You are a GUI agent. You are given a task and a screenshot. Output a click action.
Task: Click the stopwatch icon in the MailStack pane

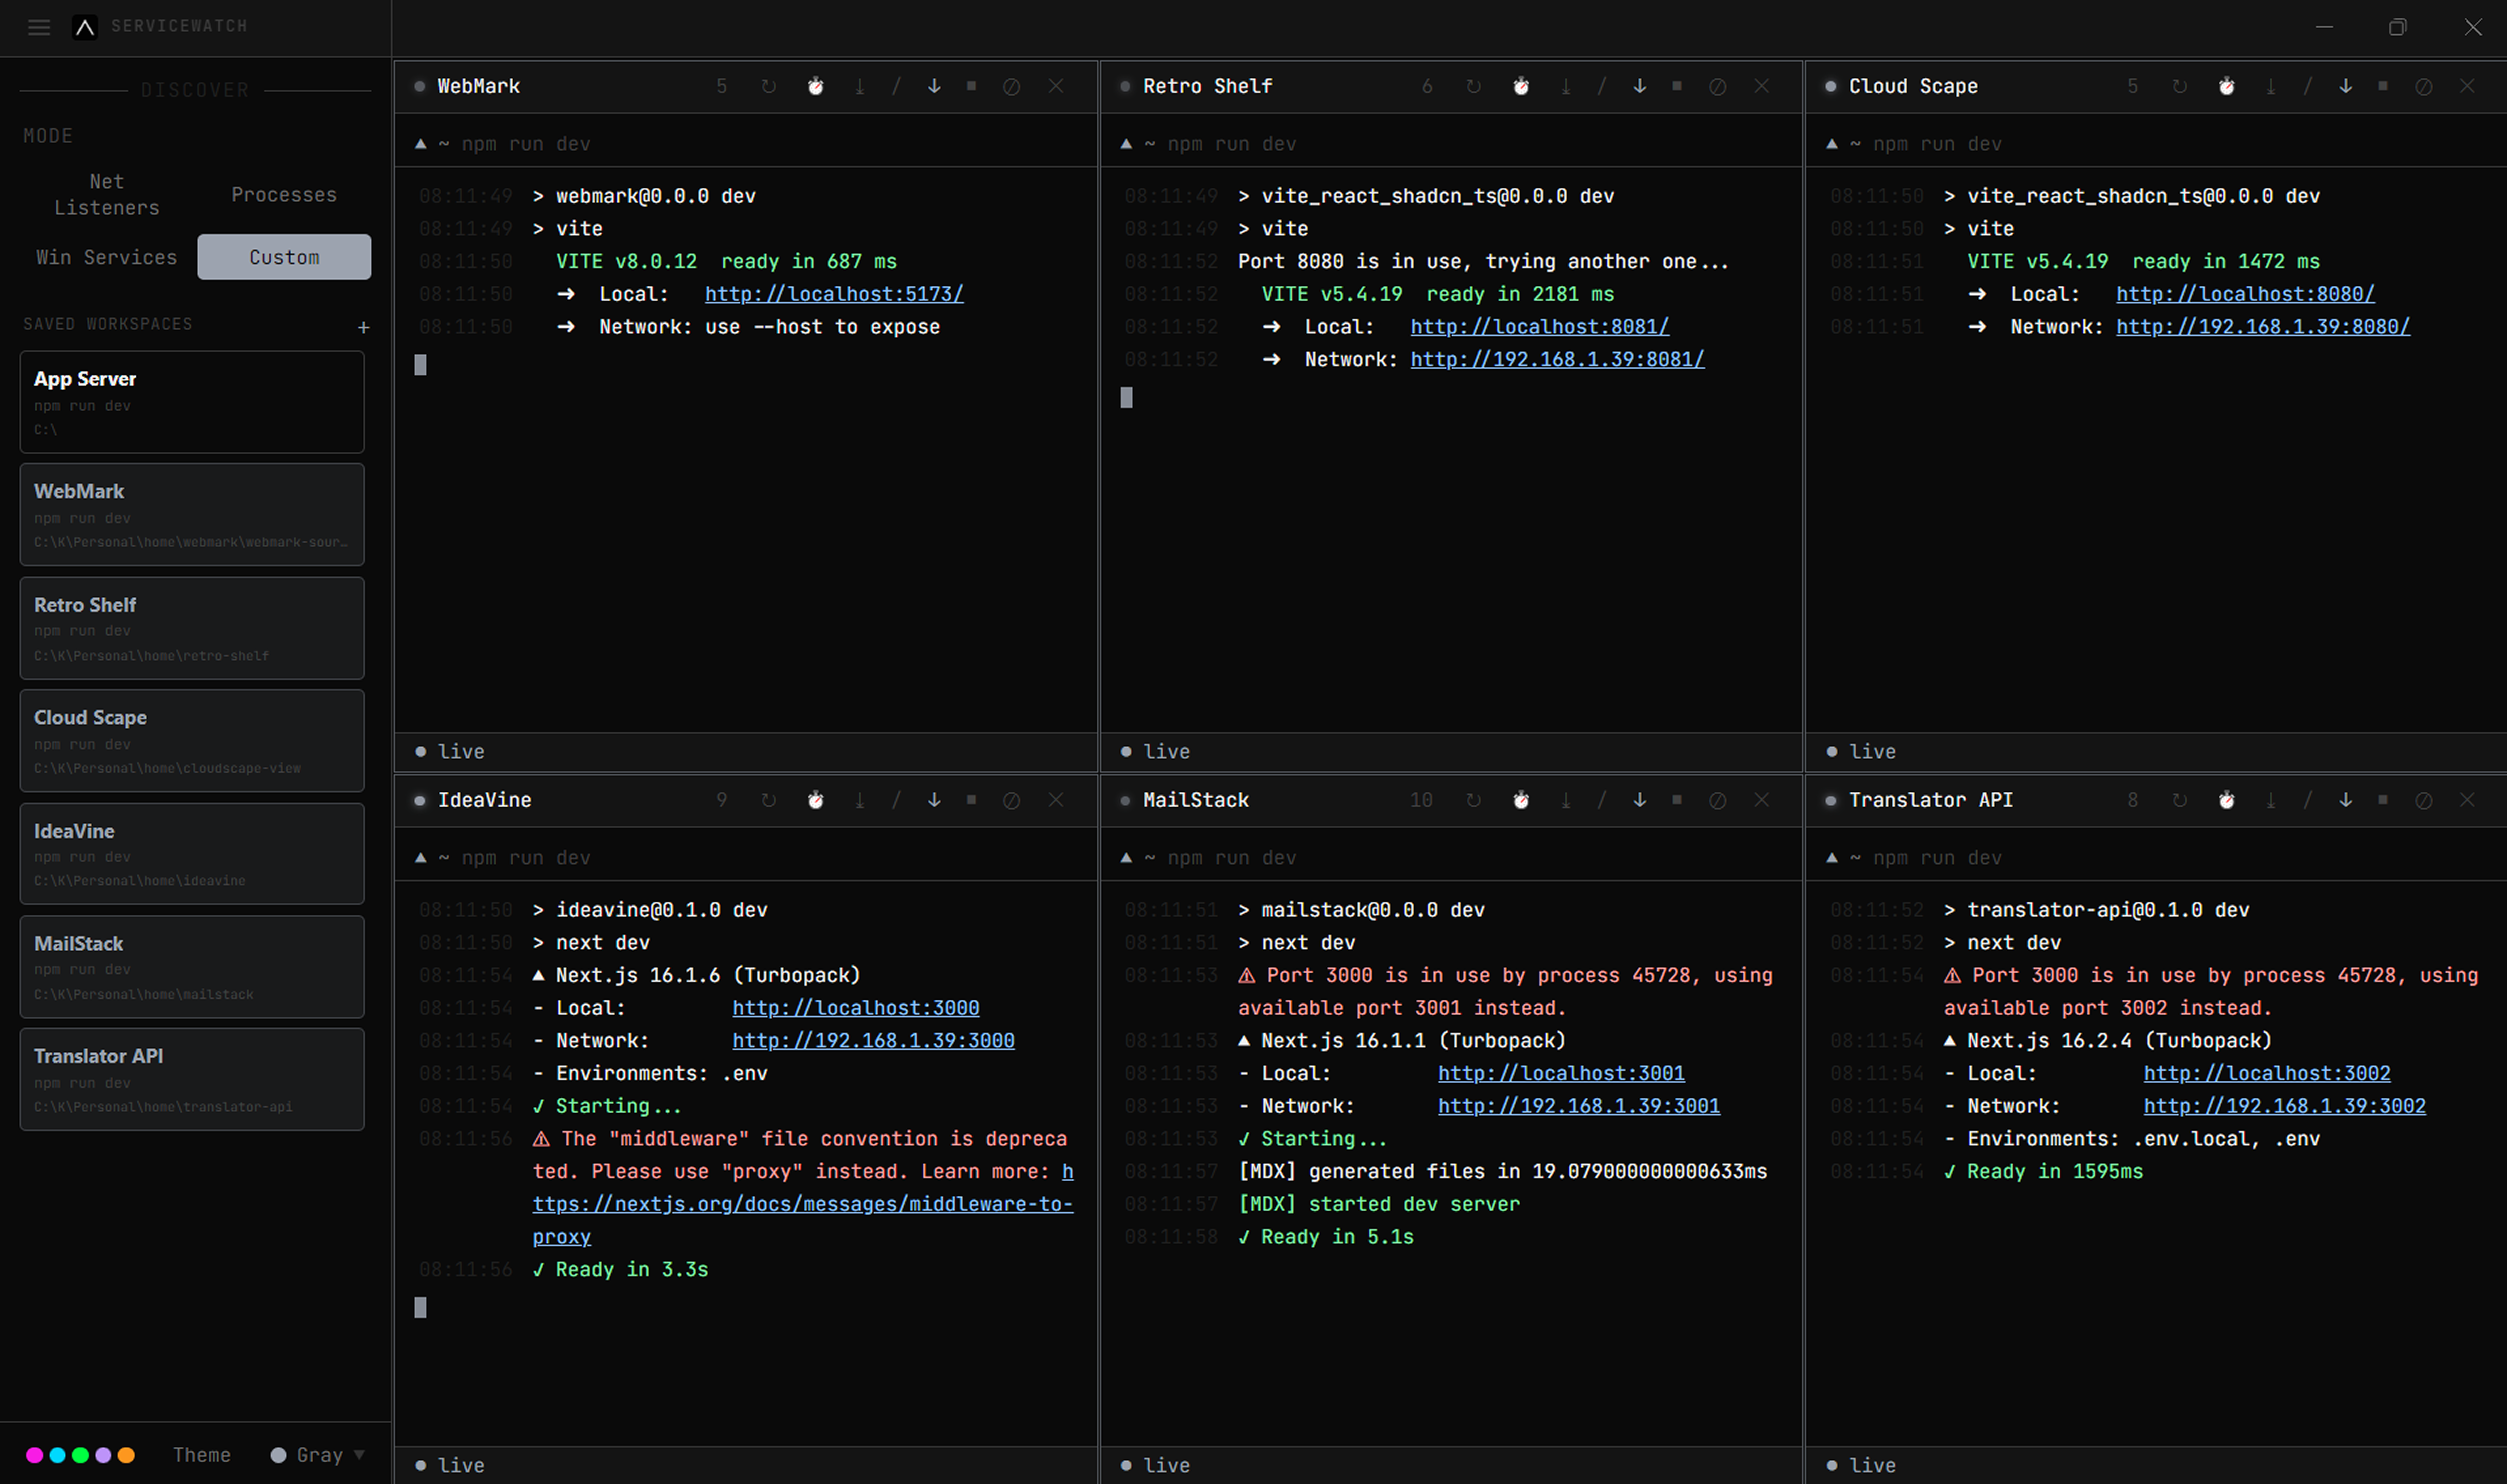click(1521, 801)
